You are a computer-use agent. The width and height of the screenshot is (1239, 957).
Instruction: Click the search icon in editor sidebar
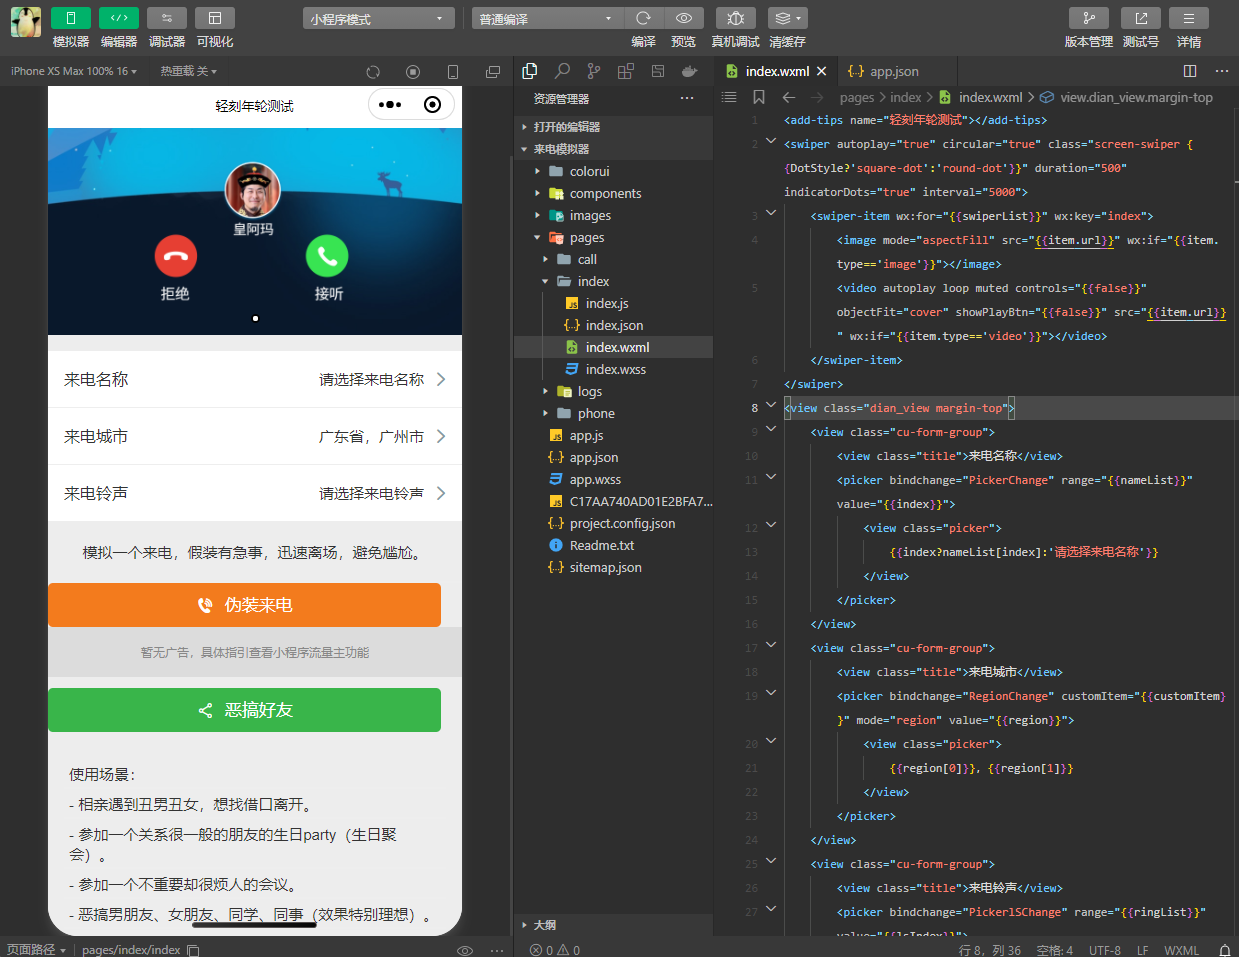(562, 71)
